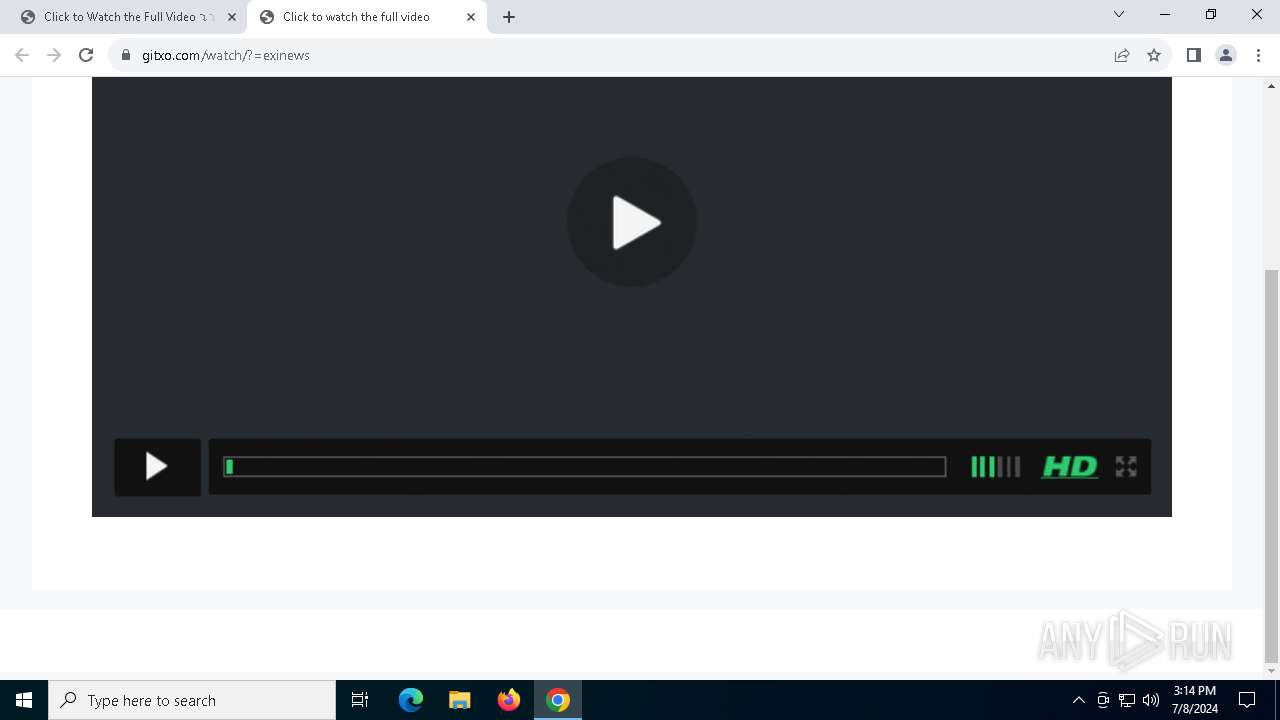This screenshot has height=720, width=1280.
Task: Reload the current page
Action: point(86,55)
